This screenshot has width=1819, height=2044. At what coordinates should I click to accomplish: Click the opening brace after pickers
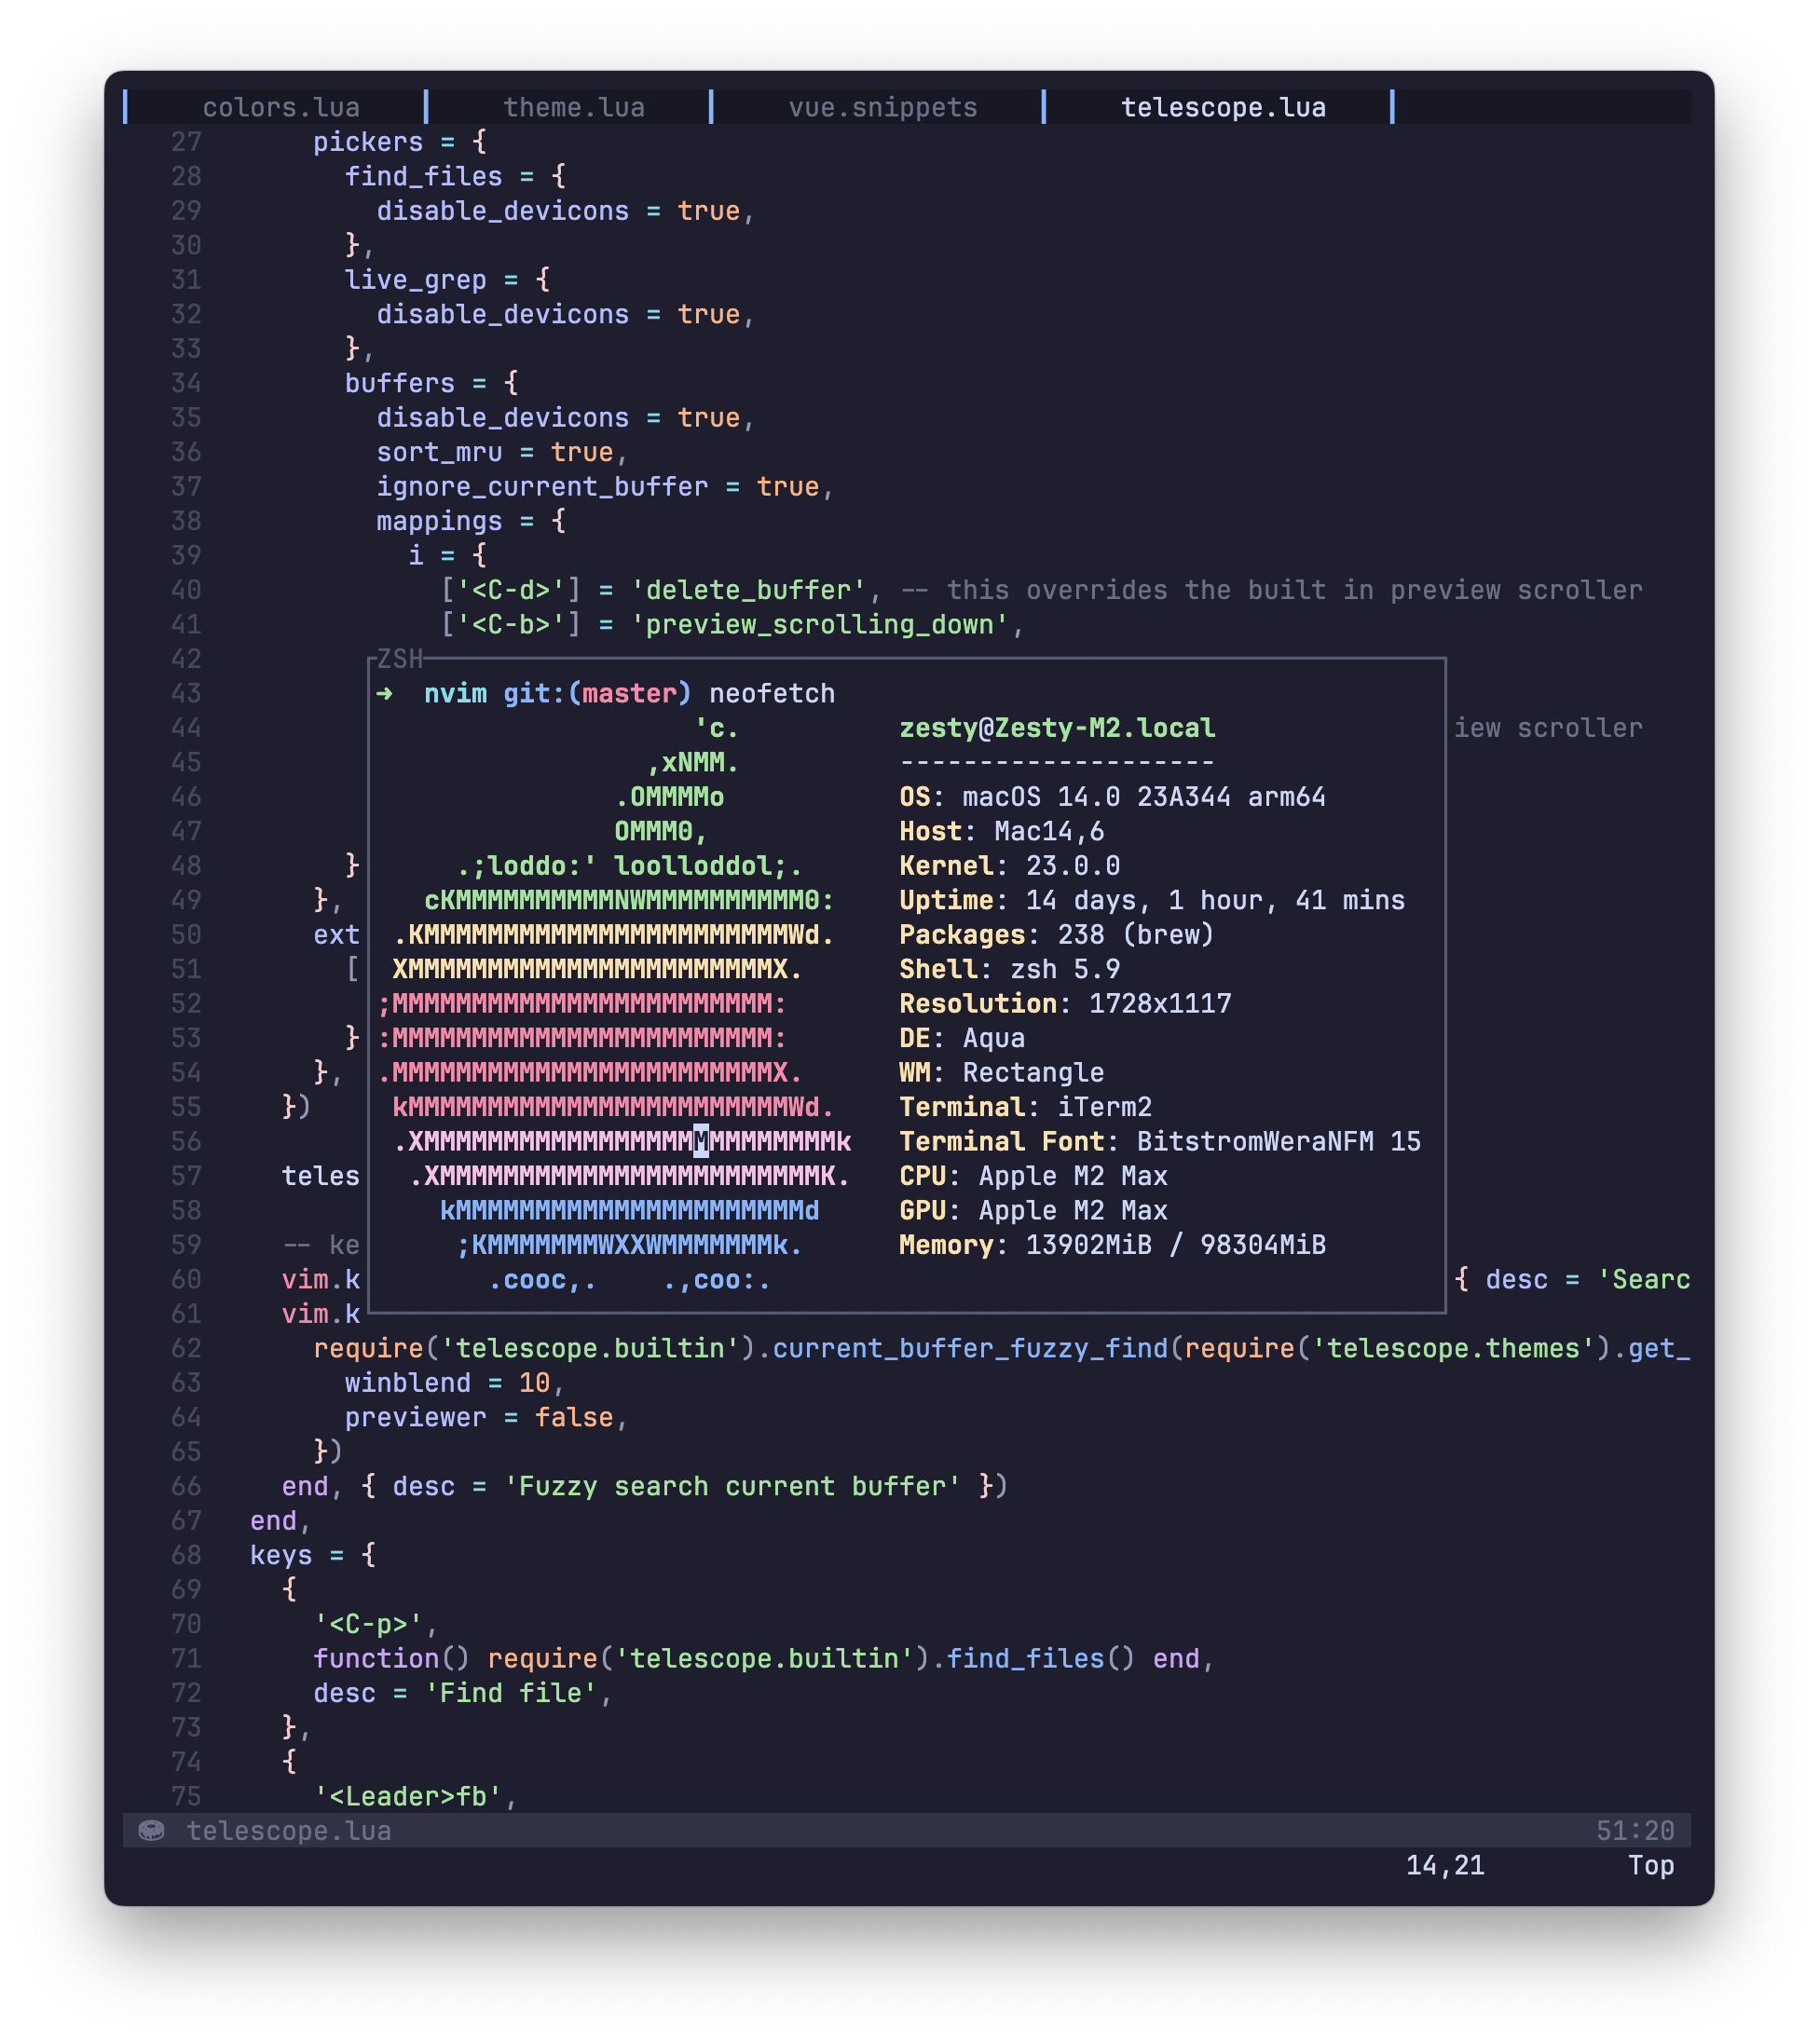click(480, 142)
